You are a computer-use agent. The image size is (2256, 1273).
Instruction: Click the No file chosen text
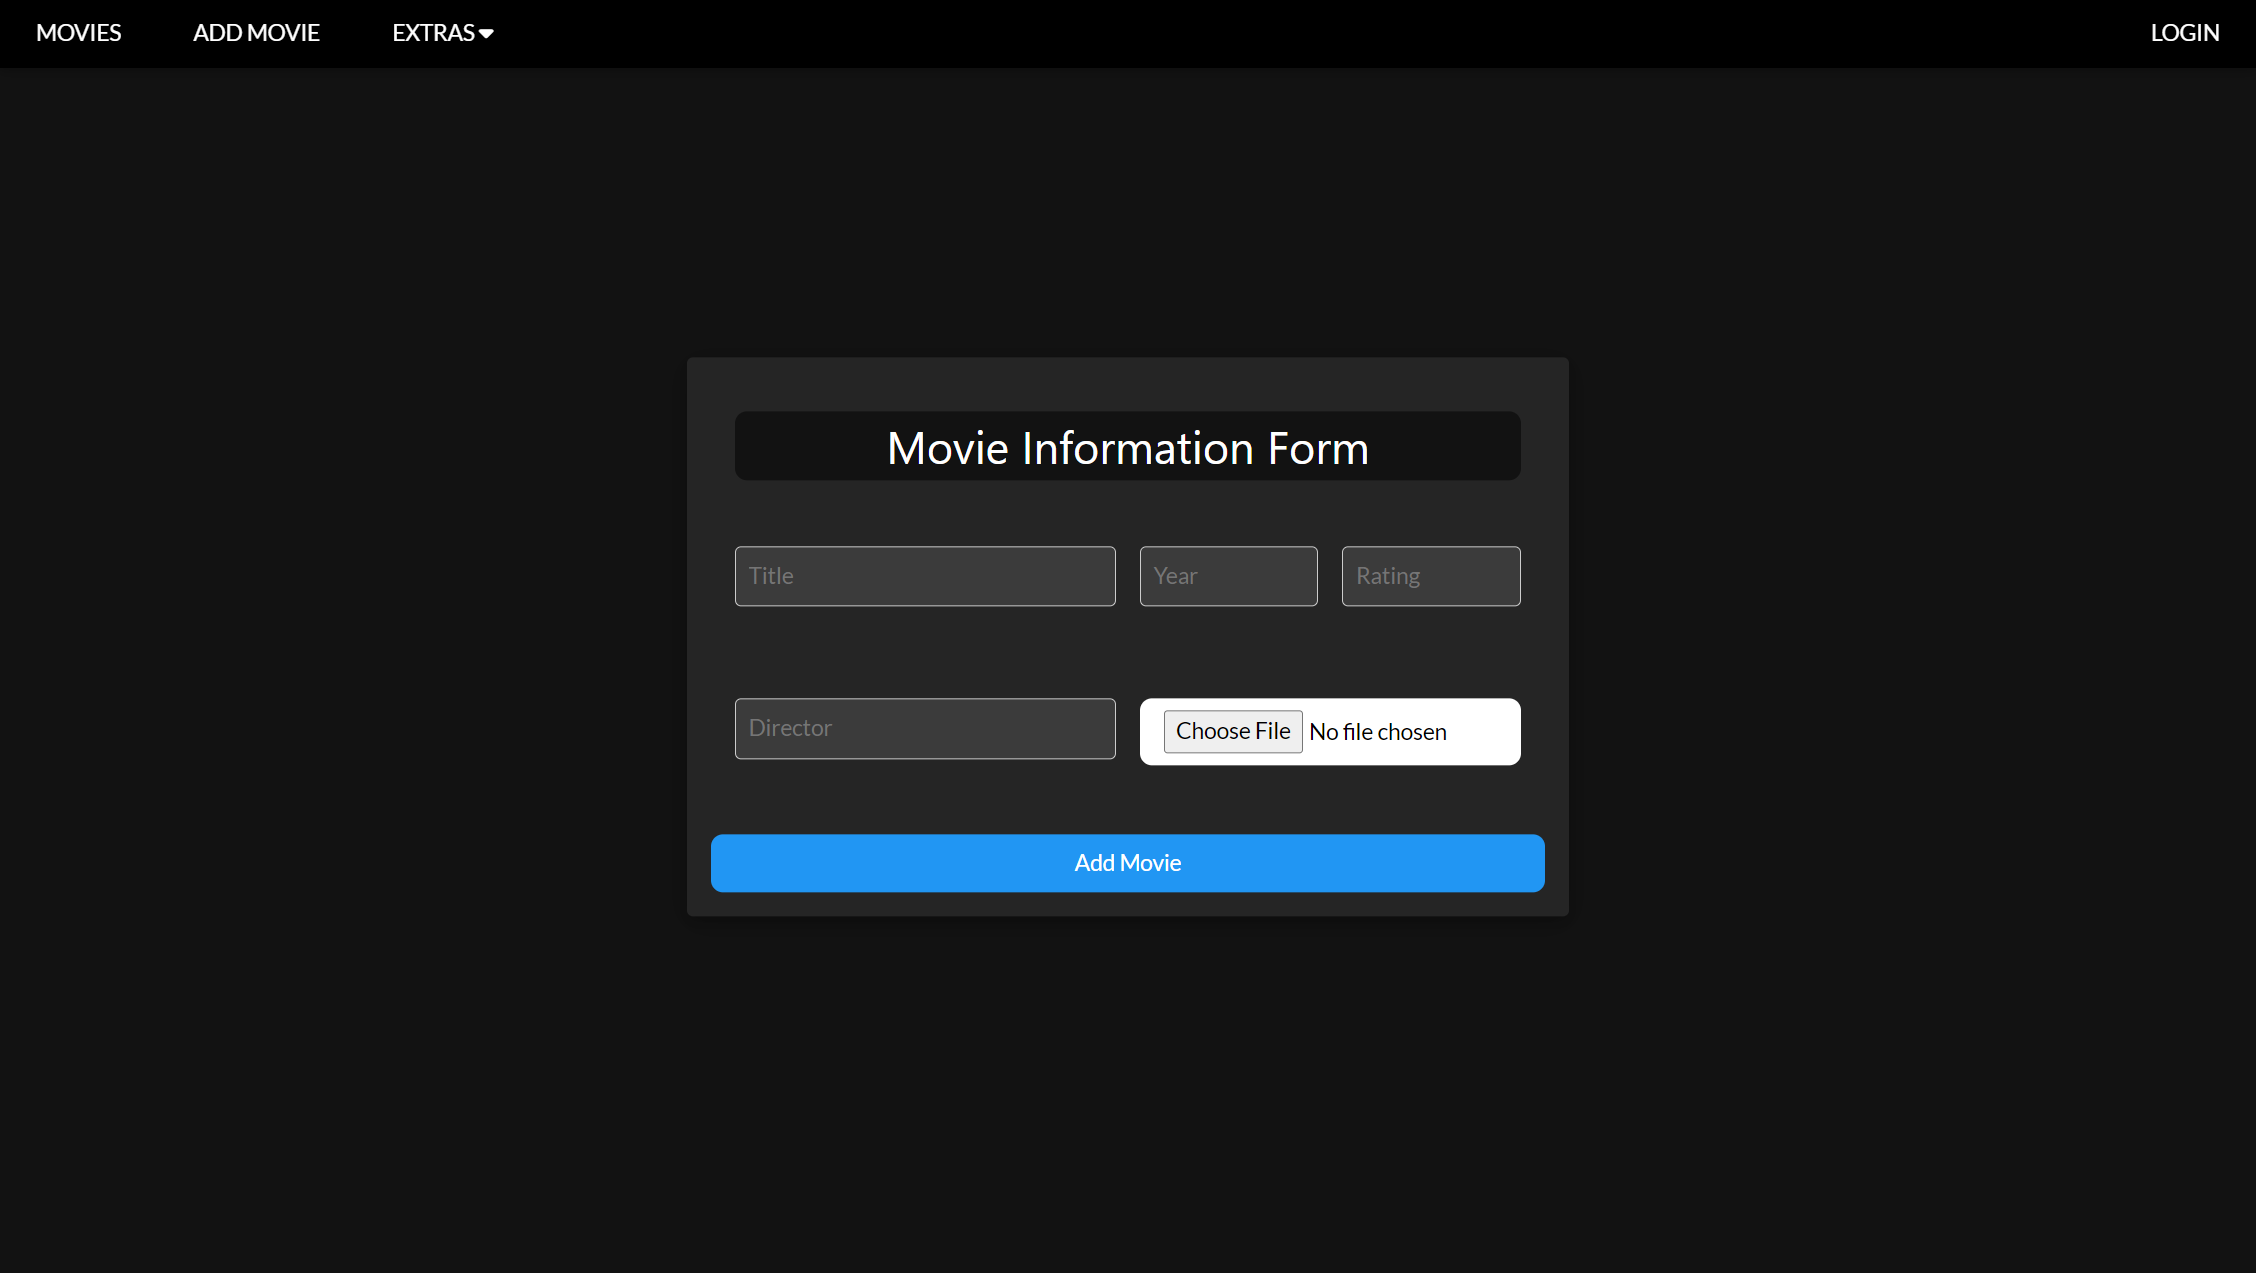click(x=1377, y=731)
